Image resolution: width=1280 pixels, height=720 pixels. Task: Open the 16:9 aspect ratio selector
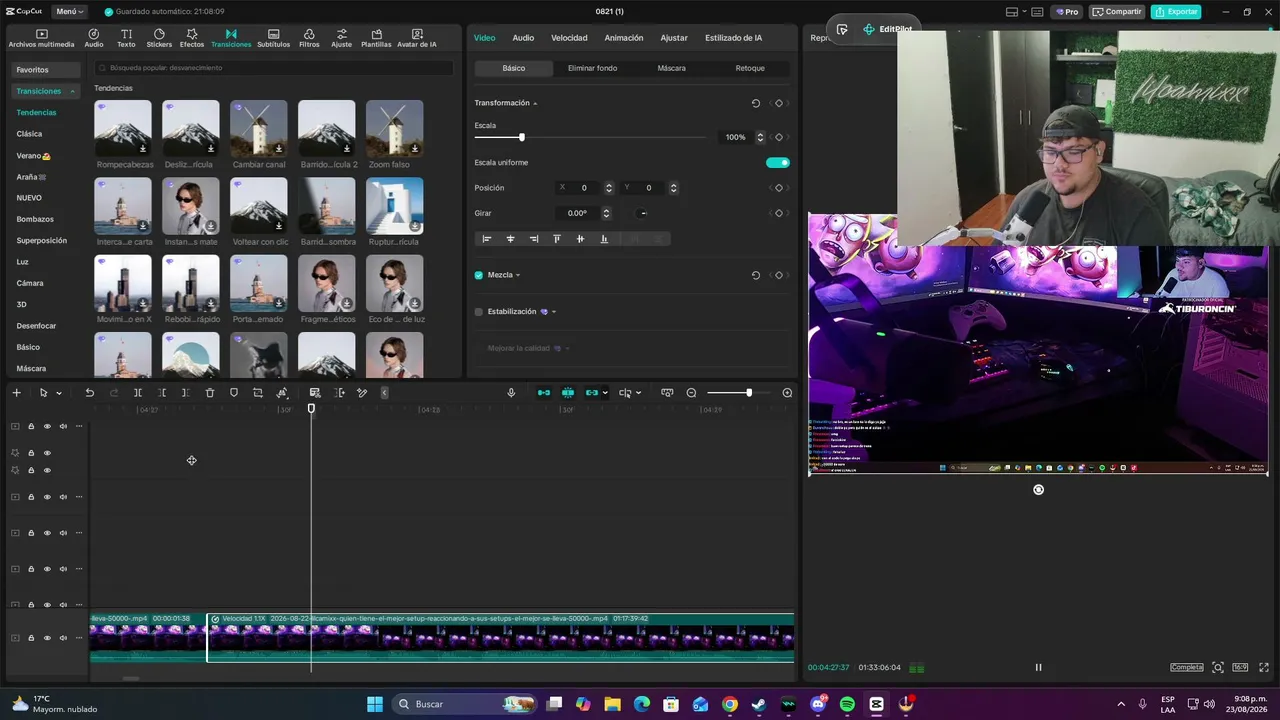pos(1240,667)
